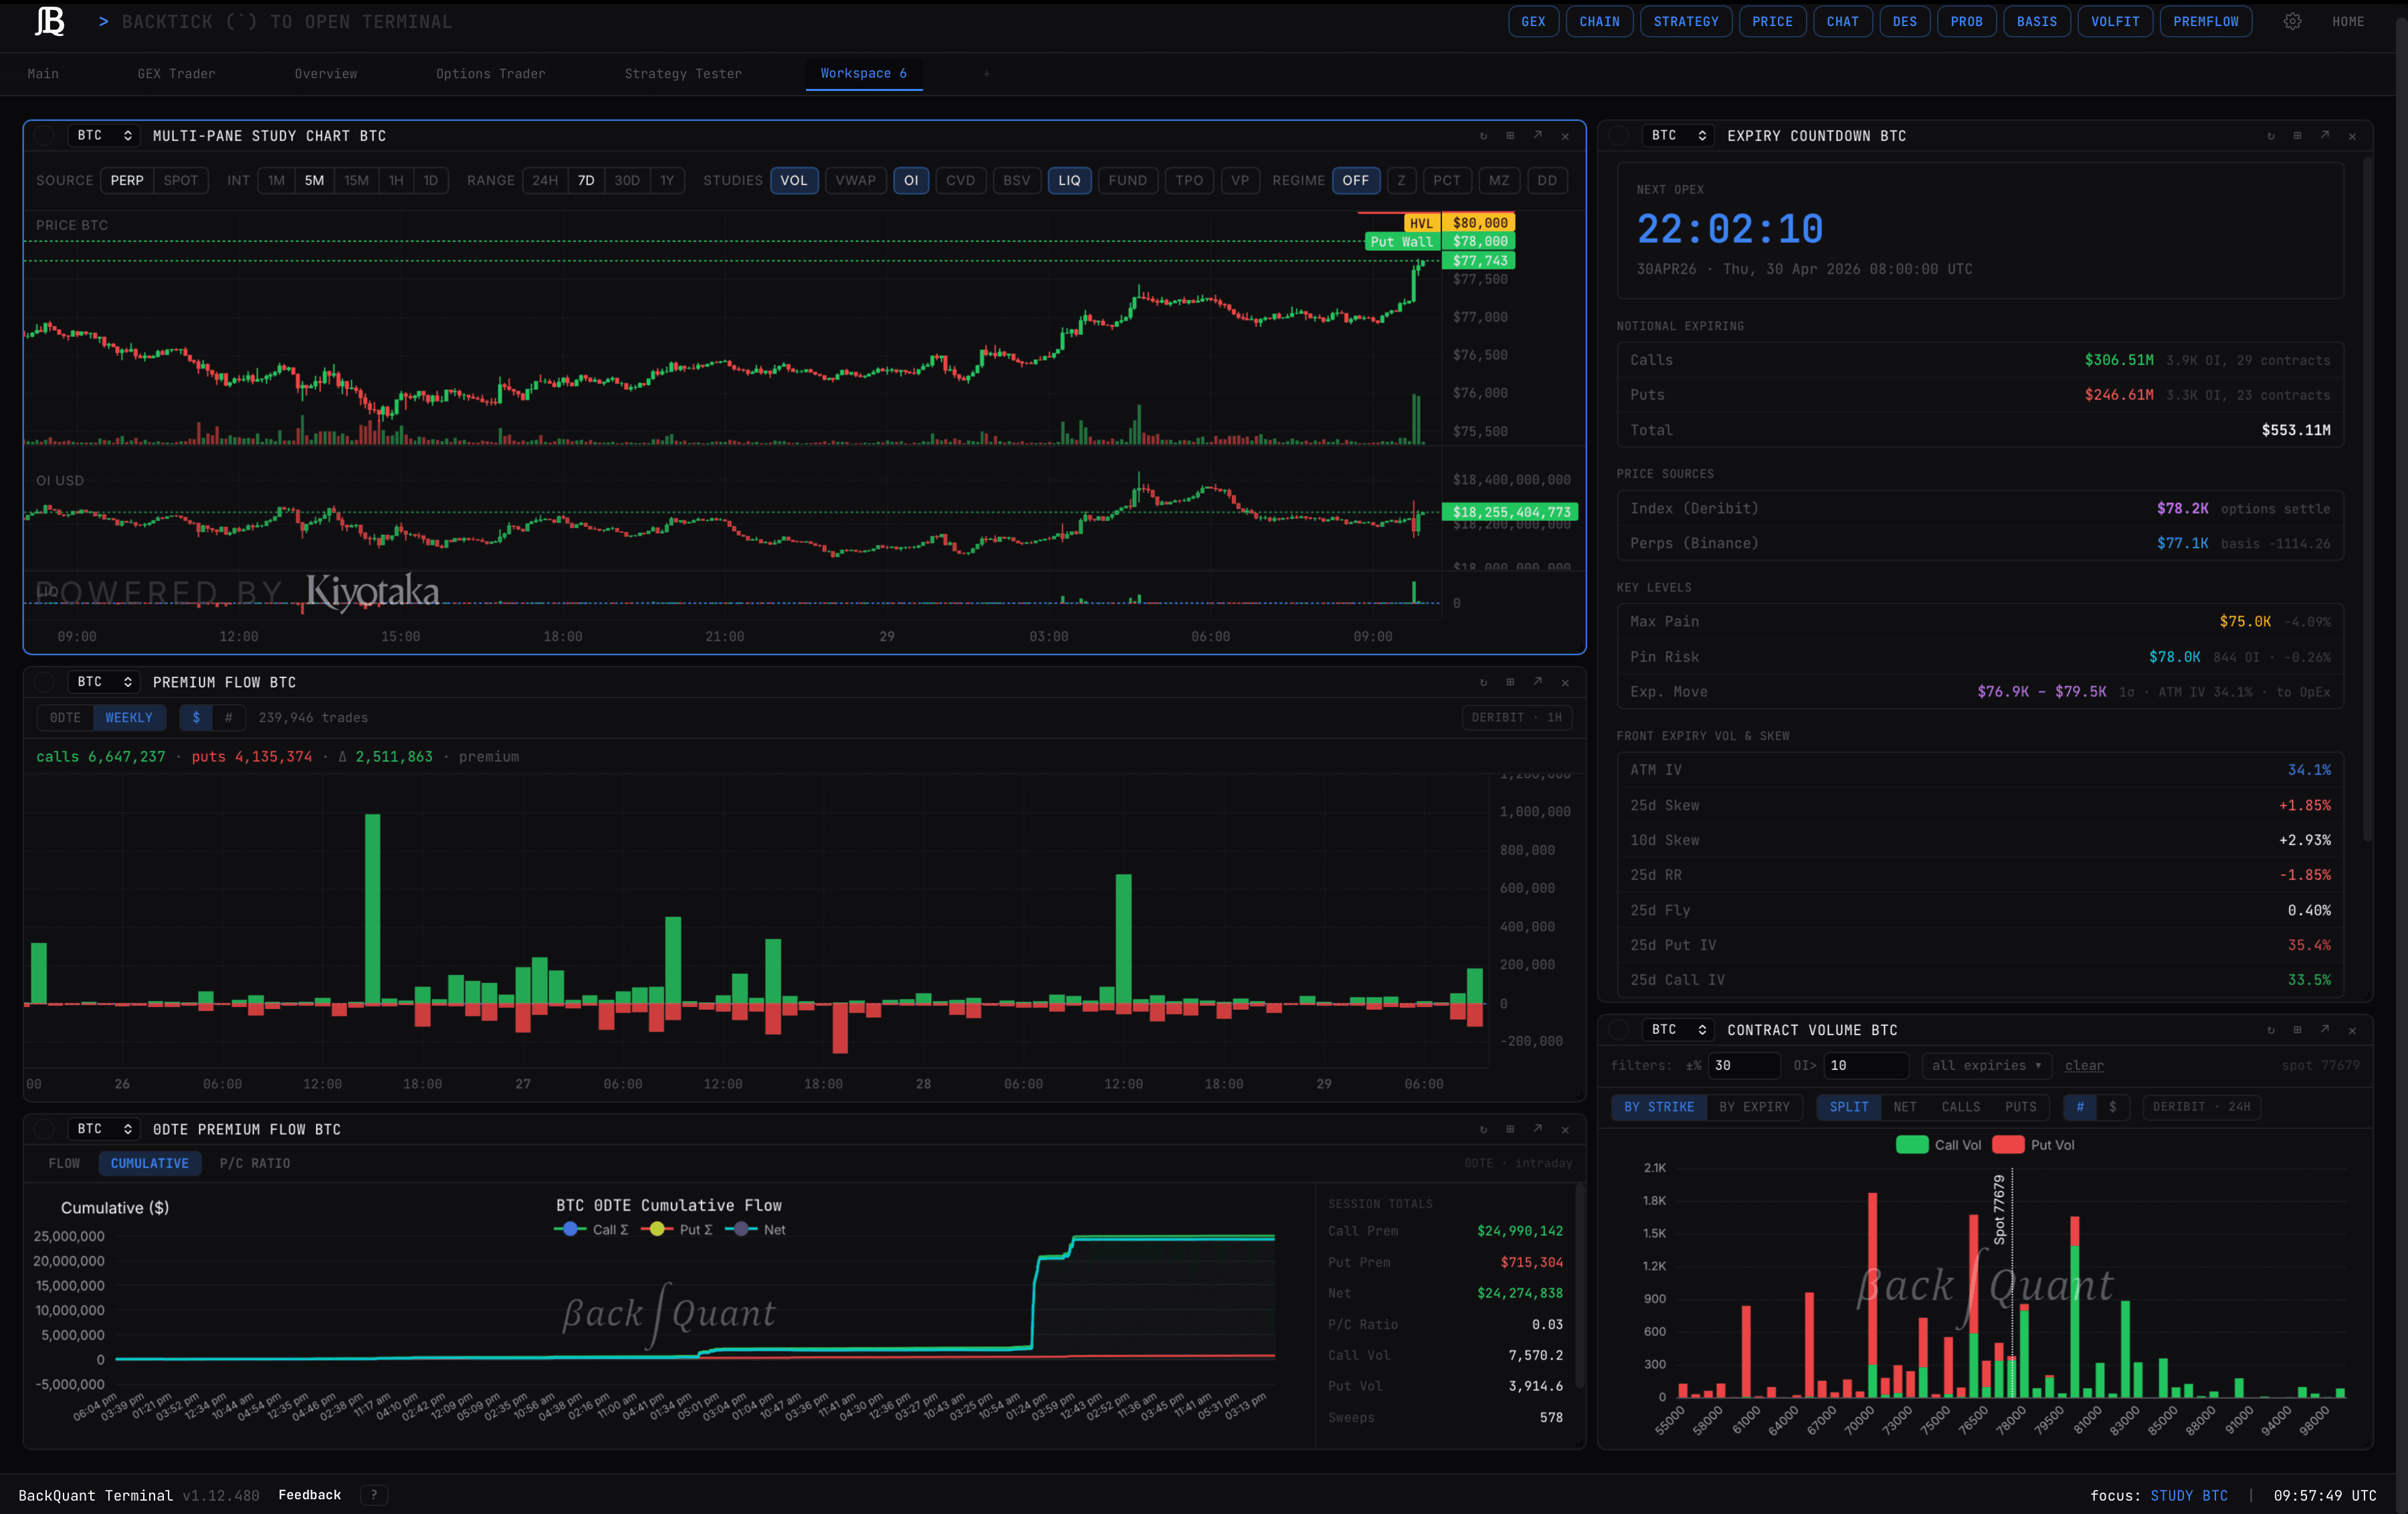Expand the all expiries dropdown
Viewport: 2408px width, 1514px height.
click(1986, 1066)
